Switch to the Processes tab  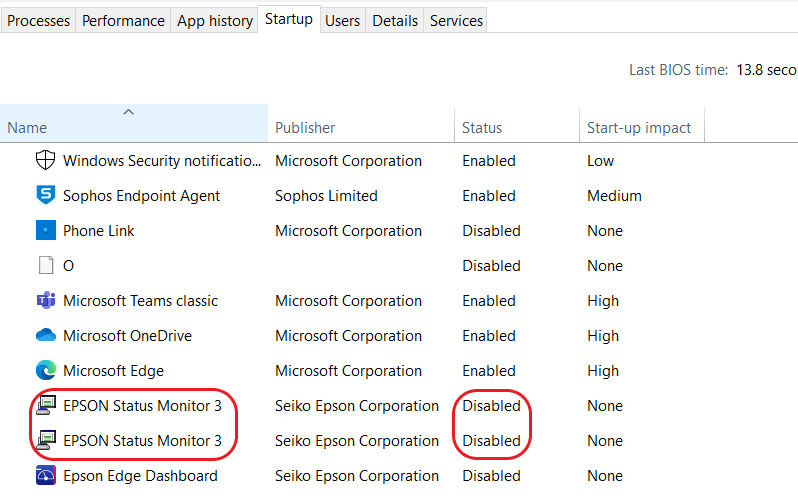pos(38,21)
